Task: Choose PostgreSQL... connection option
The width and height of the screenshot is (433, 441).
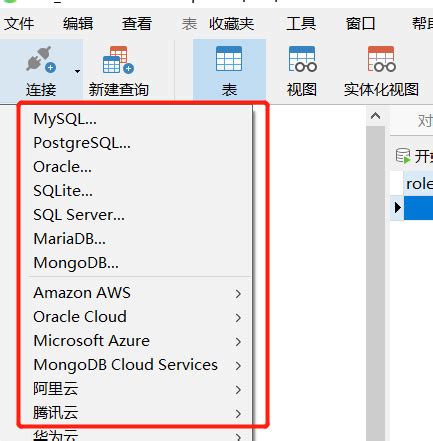Action: point(82,143)
